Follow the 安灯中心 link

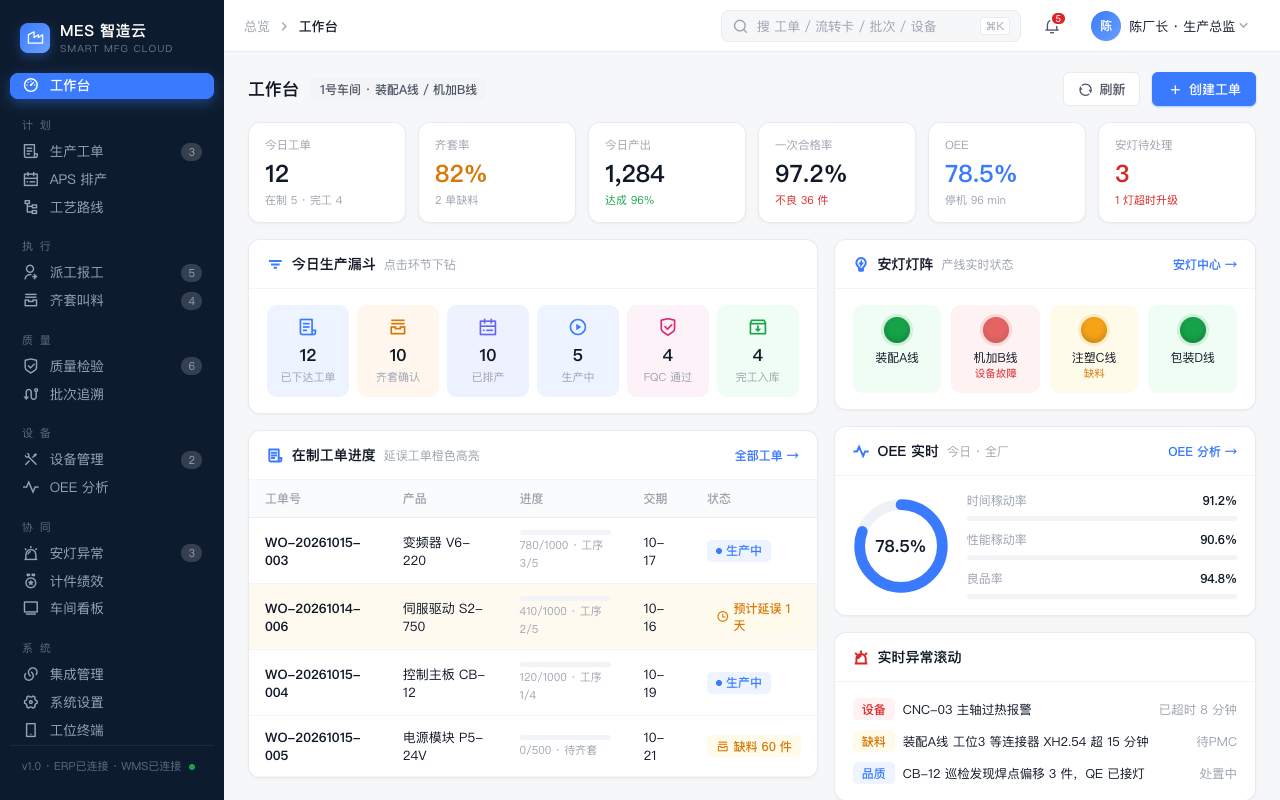pos(1205,265)
